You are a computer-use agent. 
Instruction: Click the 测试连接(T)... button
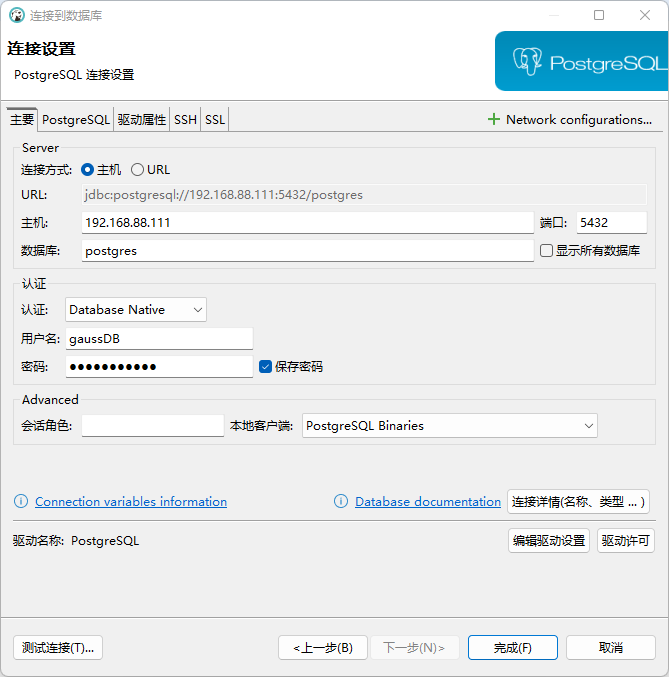tap(58, 648)
